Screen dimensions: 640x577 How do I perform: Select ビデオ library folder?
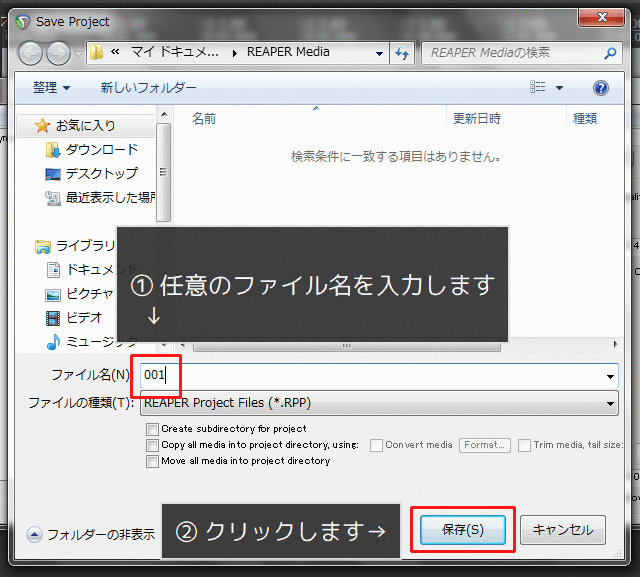(x=82, y=318)
